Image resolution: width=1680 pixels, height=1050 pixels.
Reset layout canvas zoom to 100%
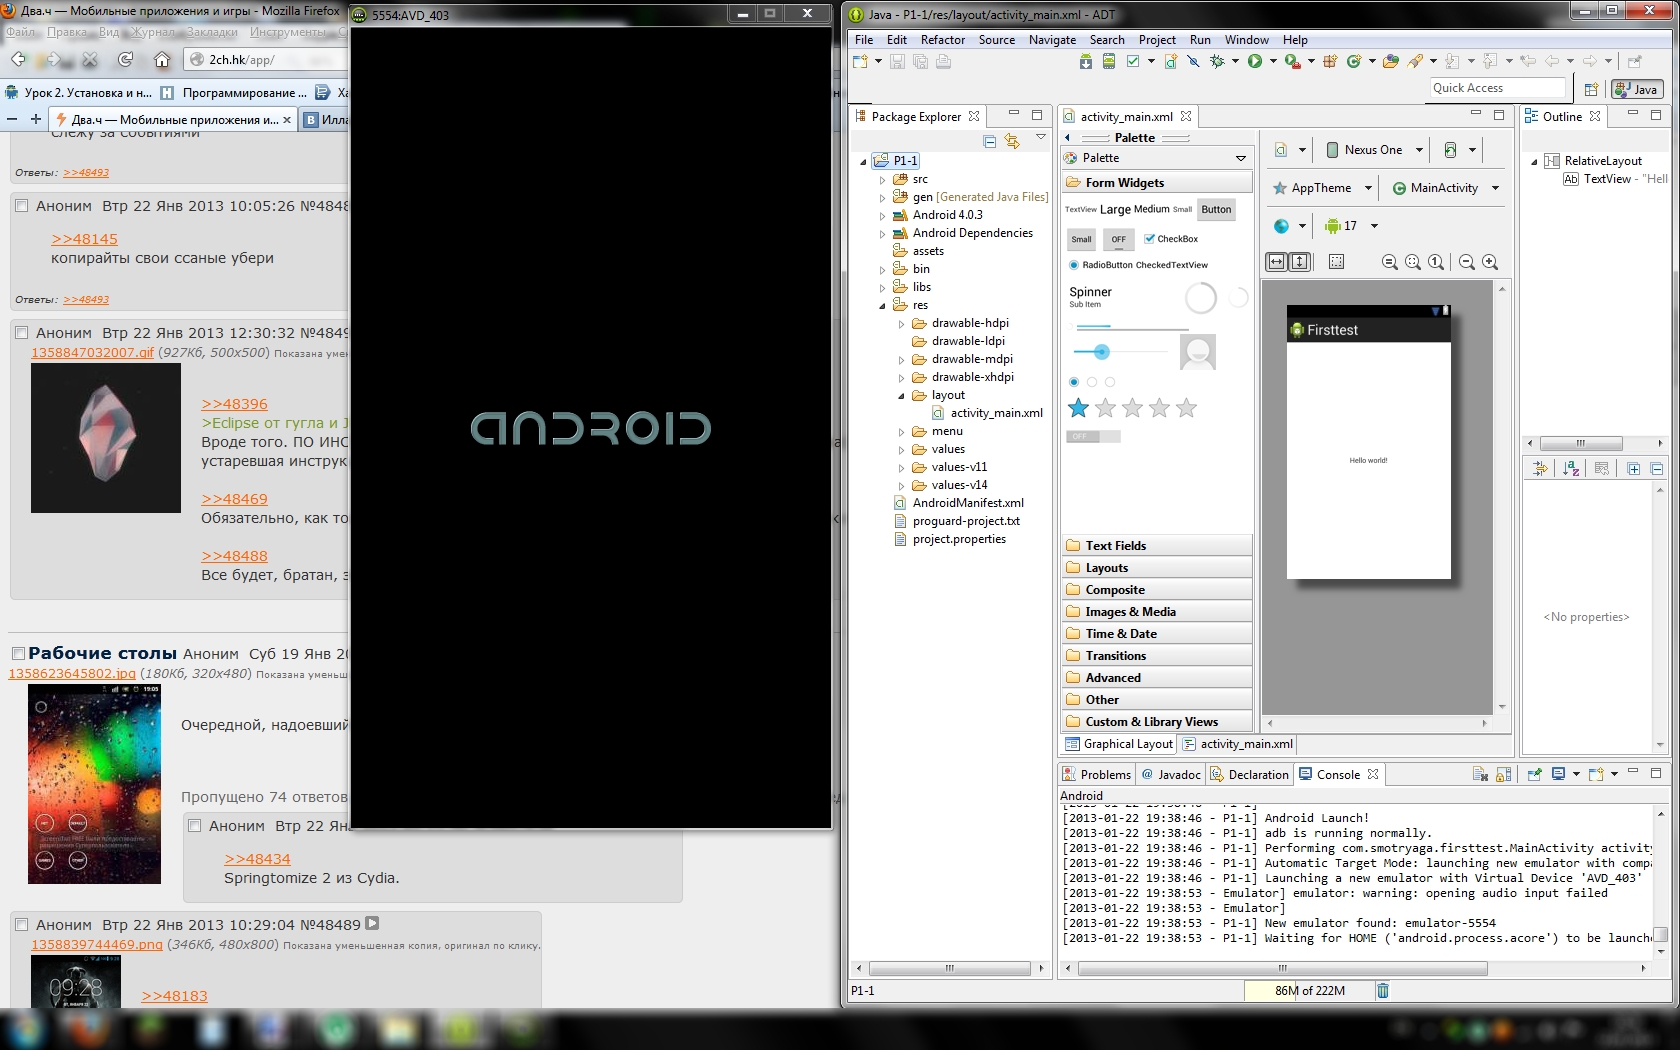point(1436,262)
